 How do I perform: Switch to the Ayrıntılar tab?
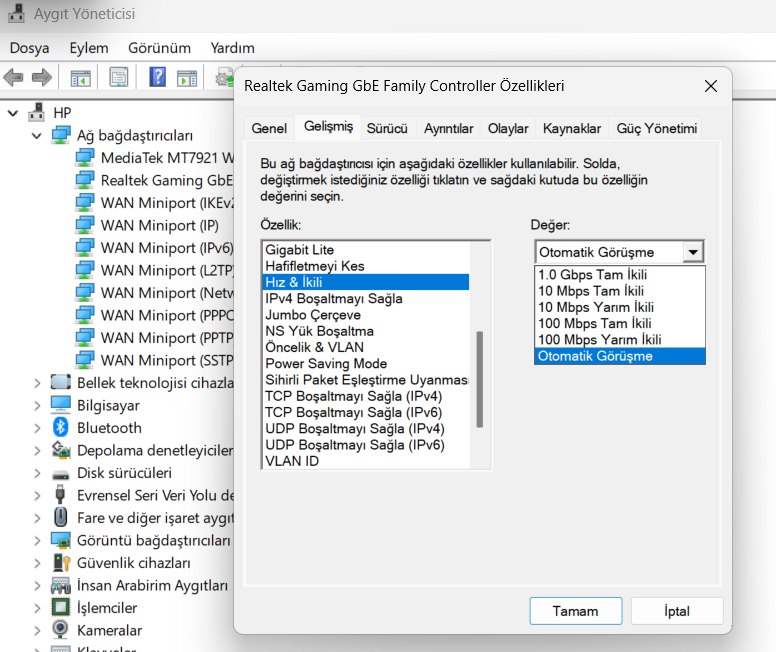[448, 128]
